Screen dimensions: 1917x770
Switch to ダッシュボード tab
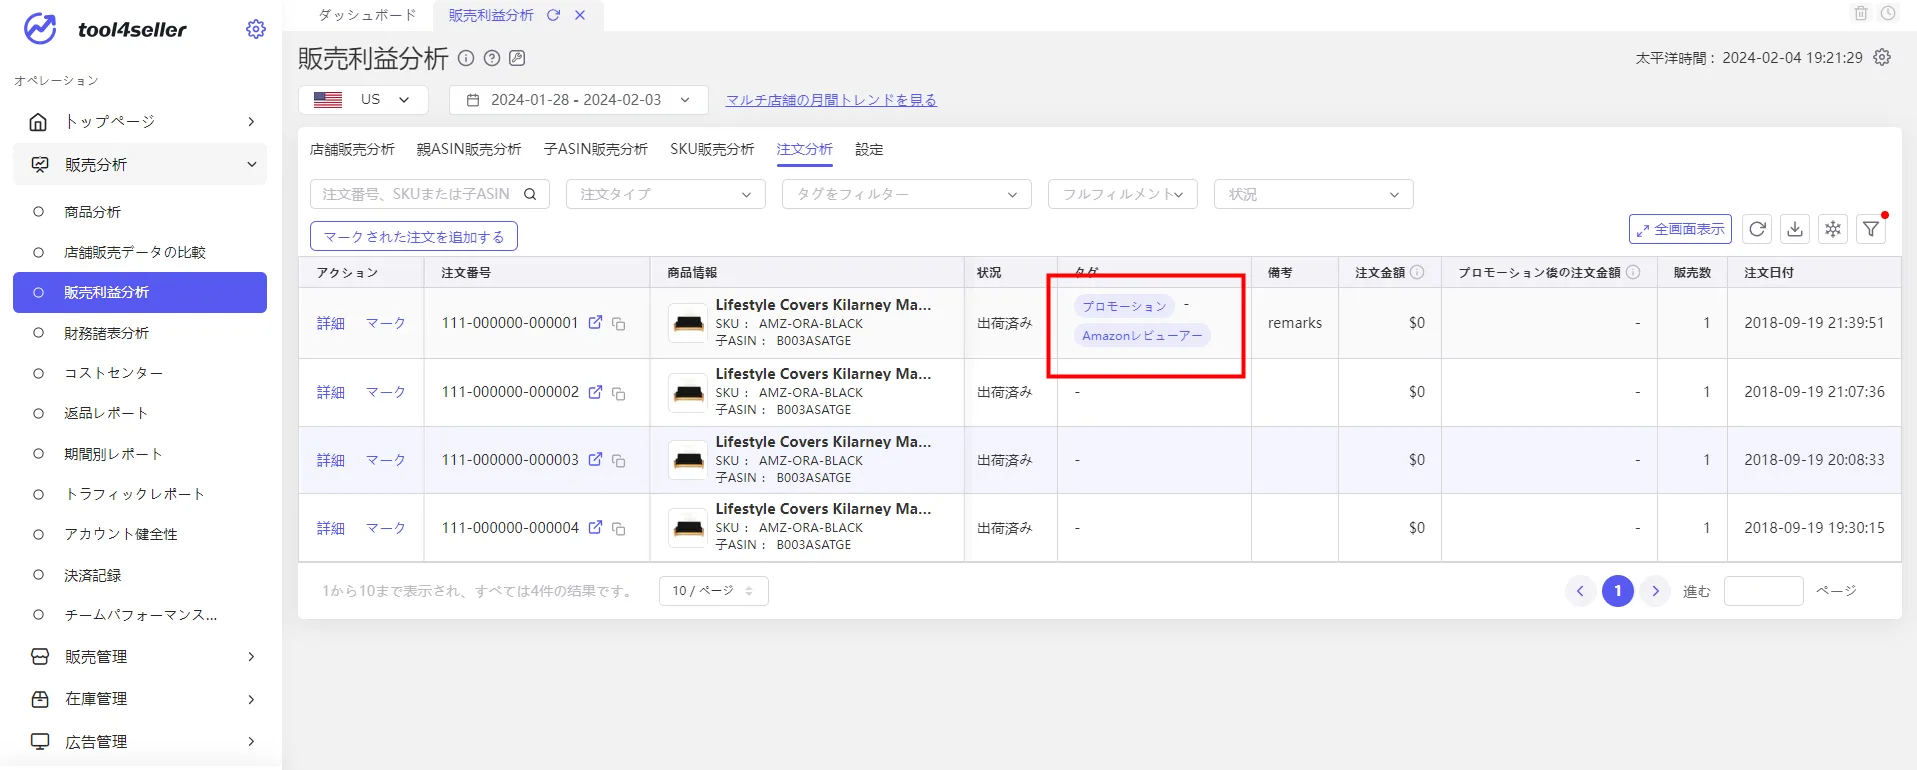tap(367, 15)
